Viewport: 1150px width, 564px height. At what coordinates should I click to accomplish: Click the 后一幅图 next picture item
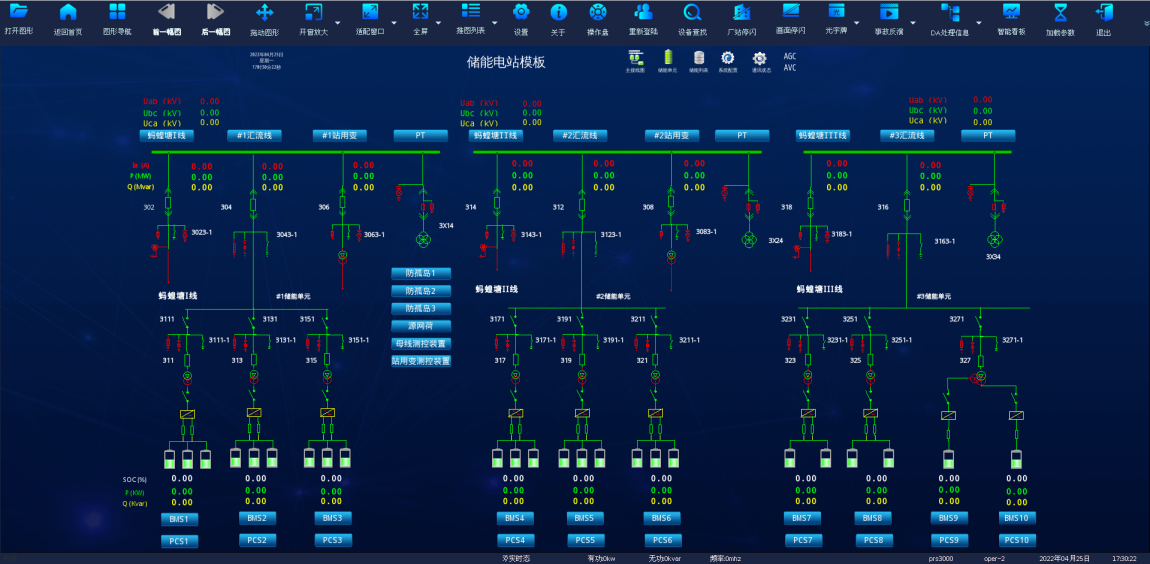click(215, 18)
